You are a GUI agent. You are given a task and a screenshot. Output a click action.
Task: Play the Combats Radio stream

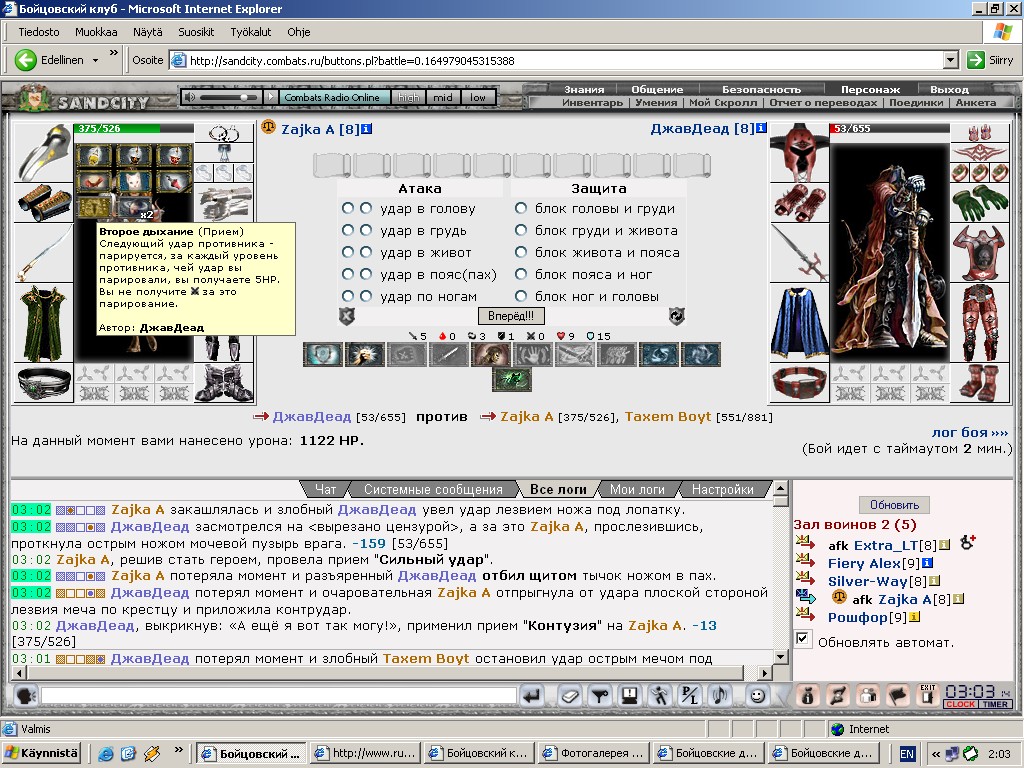coord(271,97)
